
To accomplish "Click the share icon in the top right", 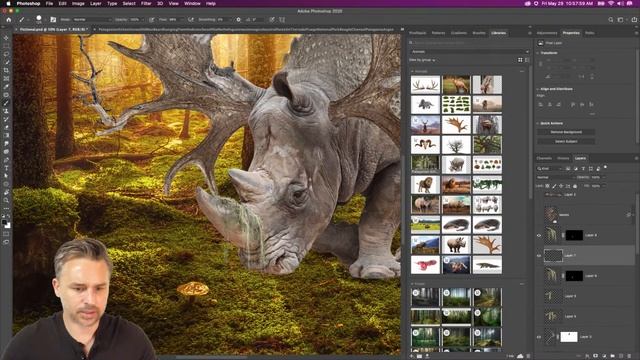I will click(x=634, y=20).
